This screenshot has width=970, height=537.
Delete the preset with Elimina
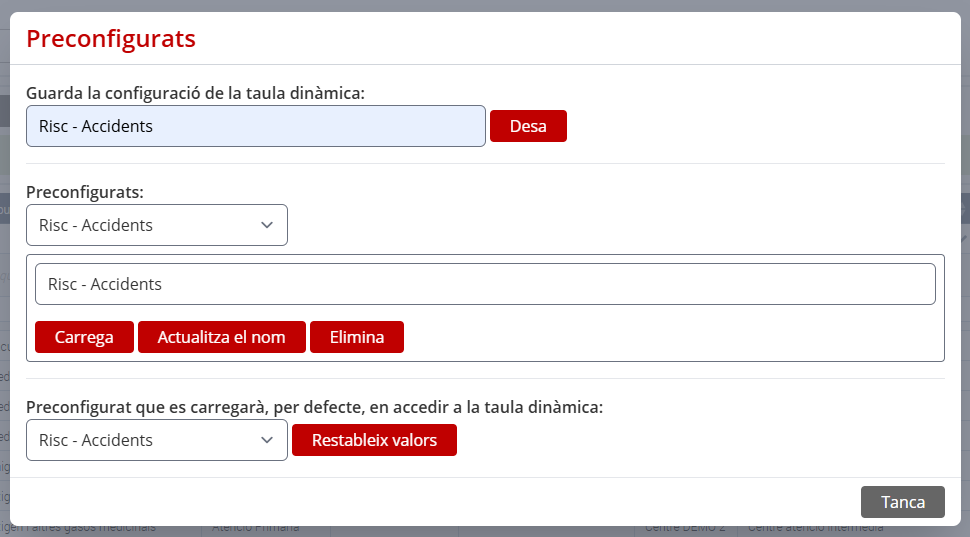point(357,337)
